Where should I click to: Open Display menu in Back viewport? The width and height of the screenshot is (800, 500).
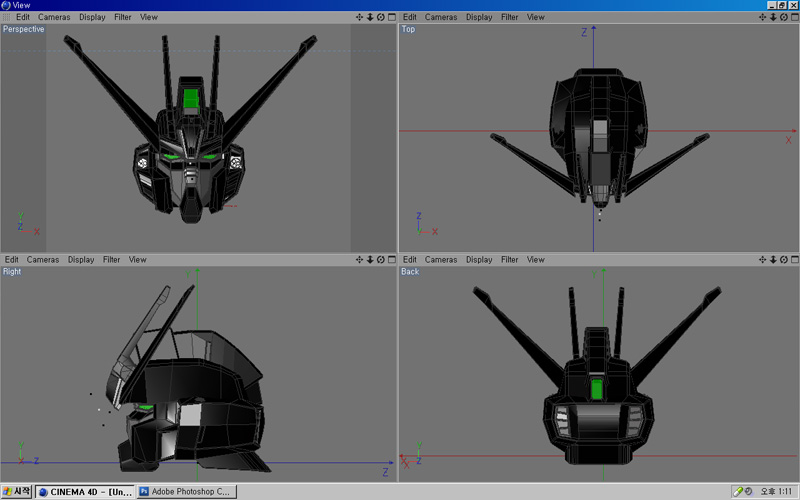(479, 260)
